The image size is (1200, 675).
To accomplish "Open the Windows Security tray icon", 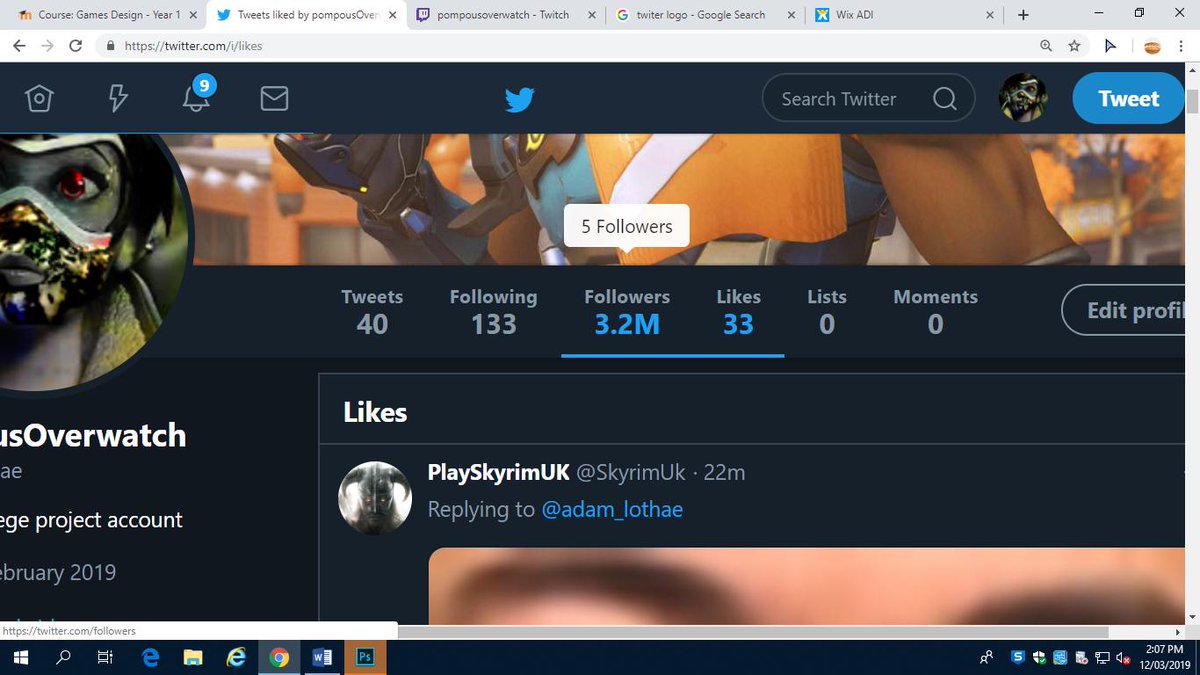I will pyautogui.click(x=1039, y=657).
